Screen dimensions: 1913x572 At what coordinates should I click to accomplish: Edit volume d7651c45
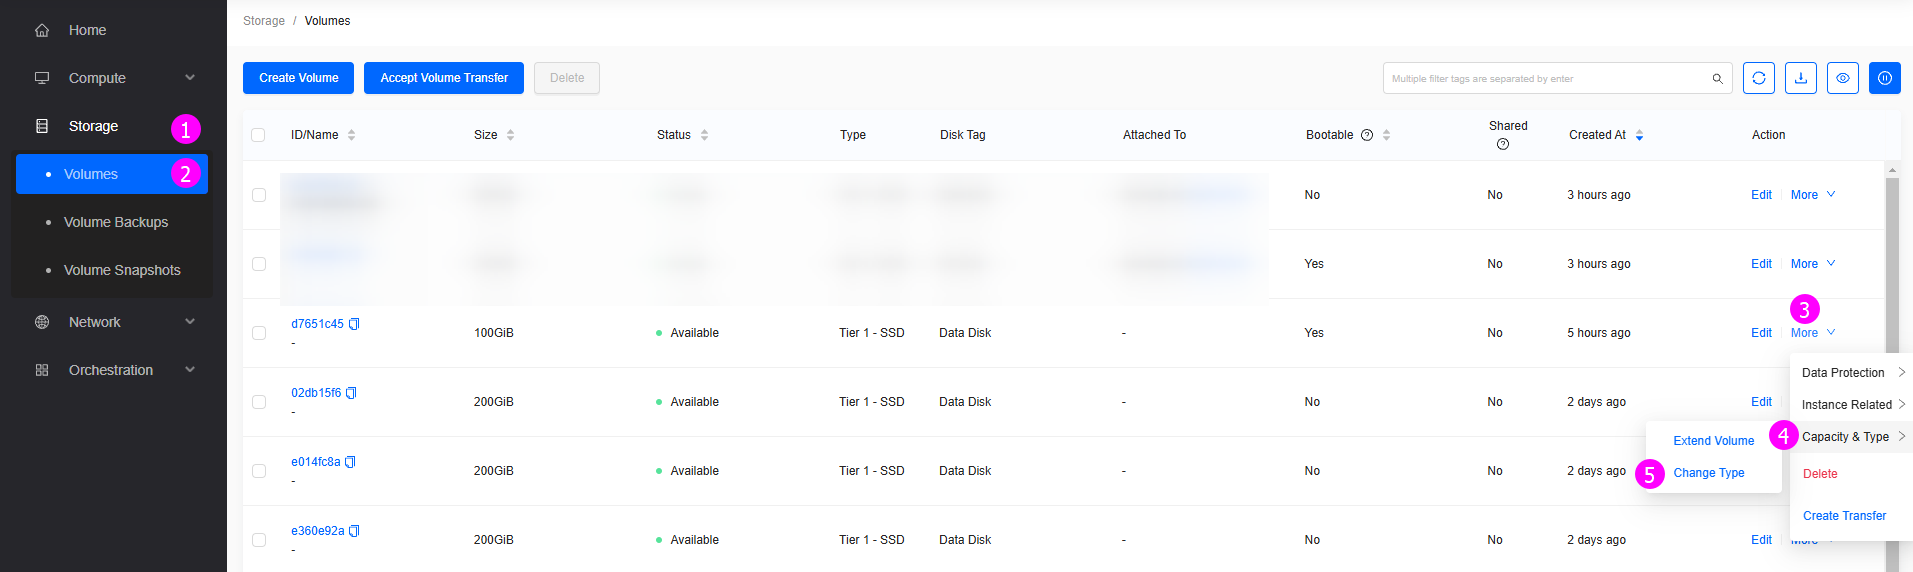1761,333
